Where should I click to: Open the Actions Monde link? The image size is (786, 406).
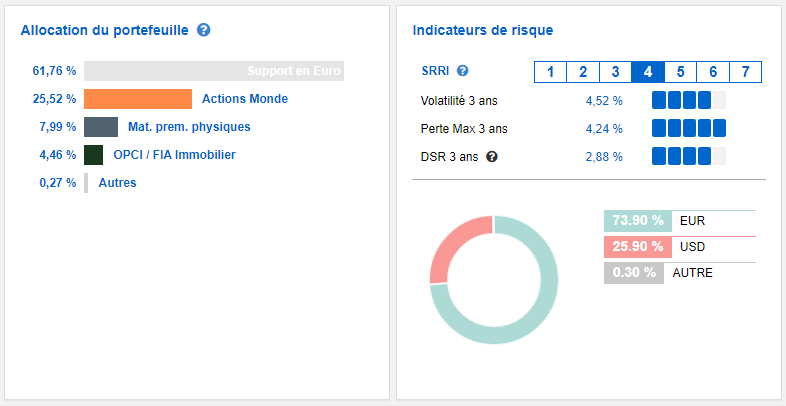(x=245, y=99)
